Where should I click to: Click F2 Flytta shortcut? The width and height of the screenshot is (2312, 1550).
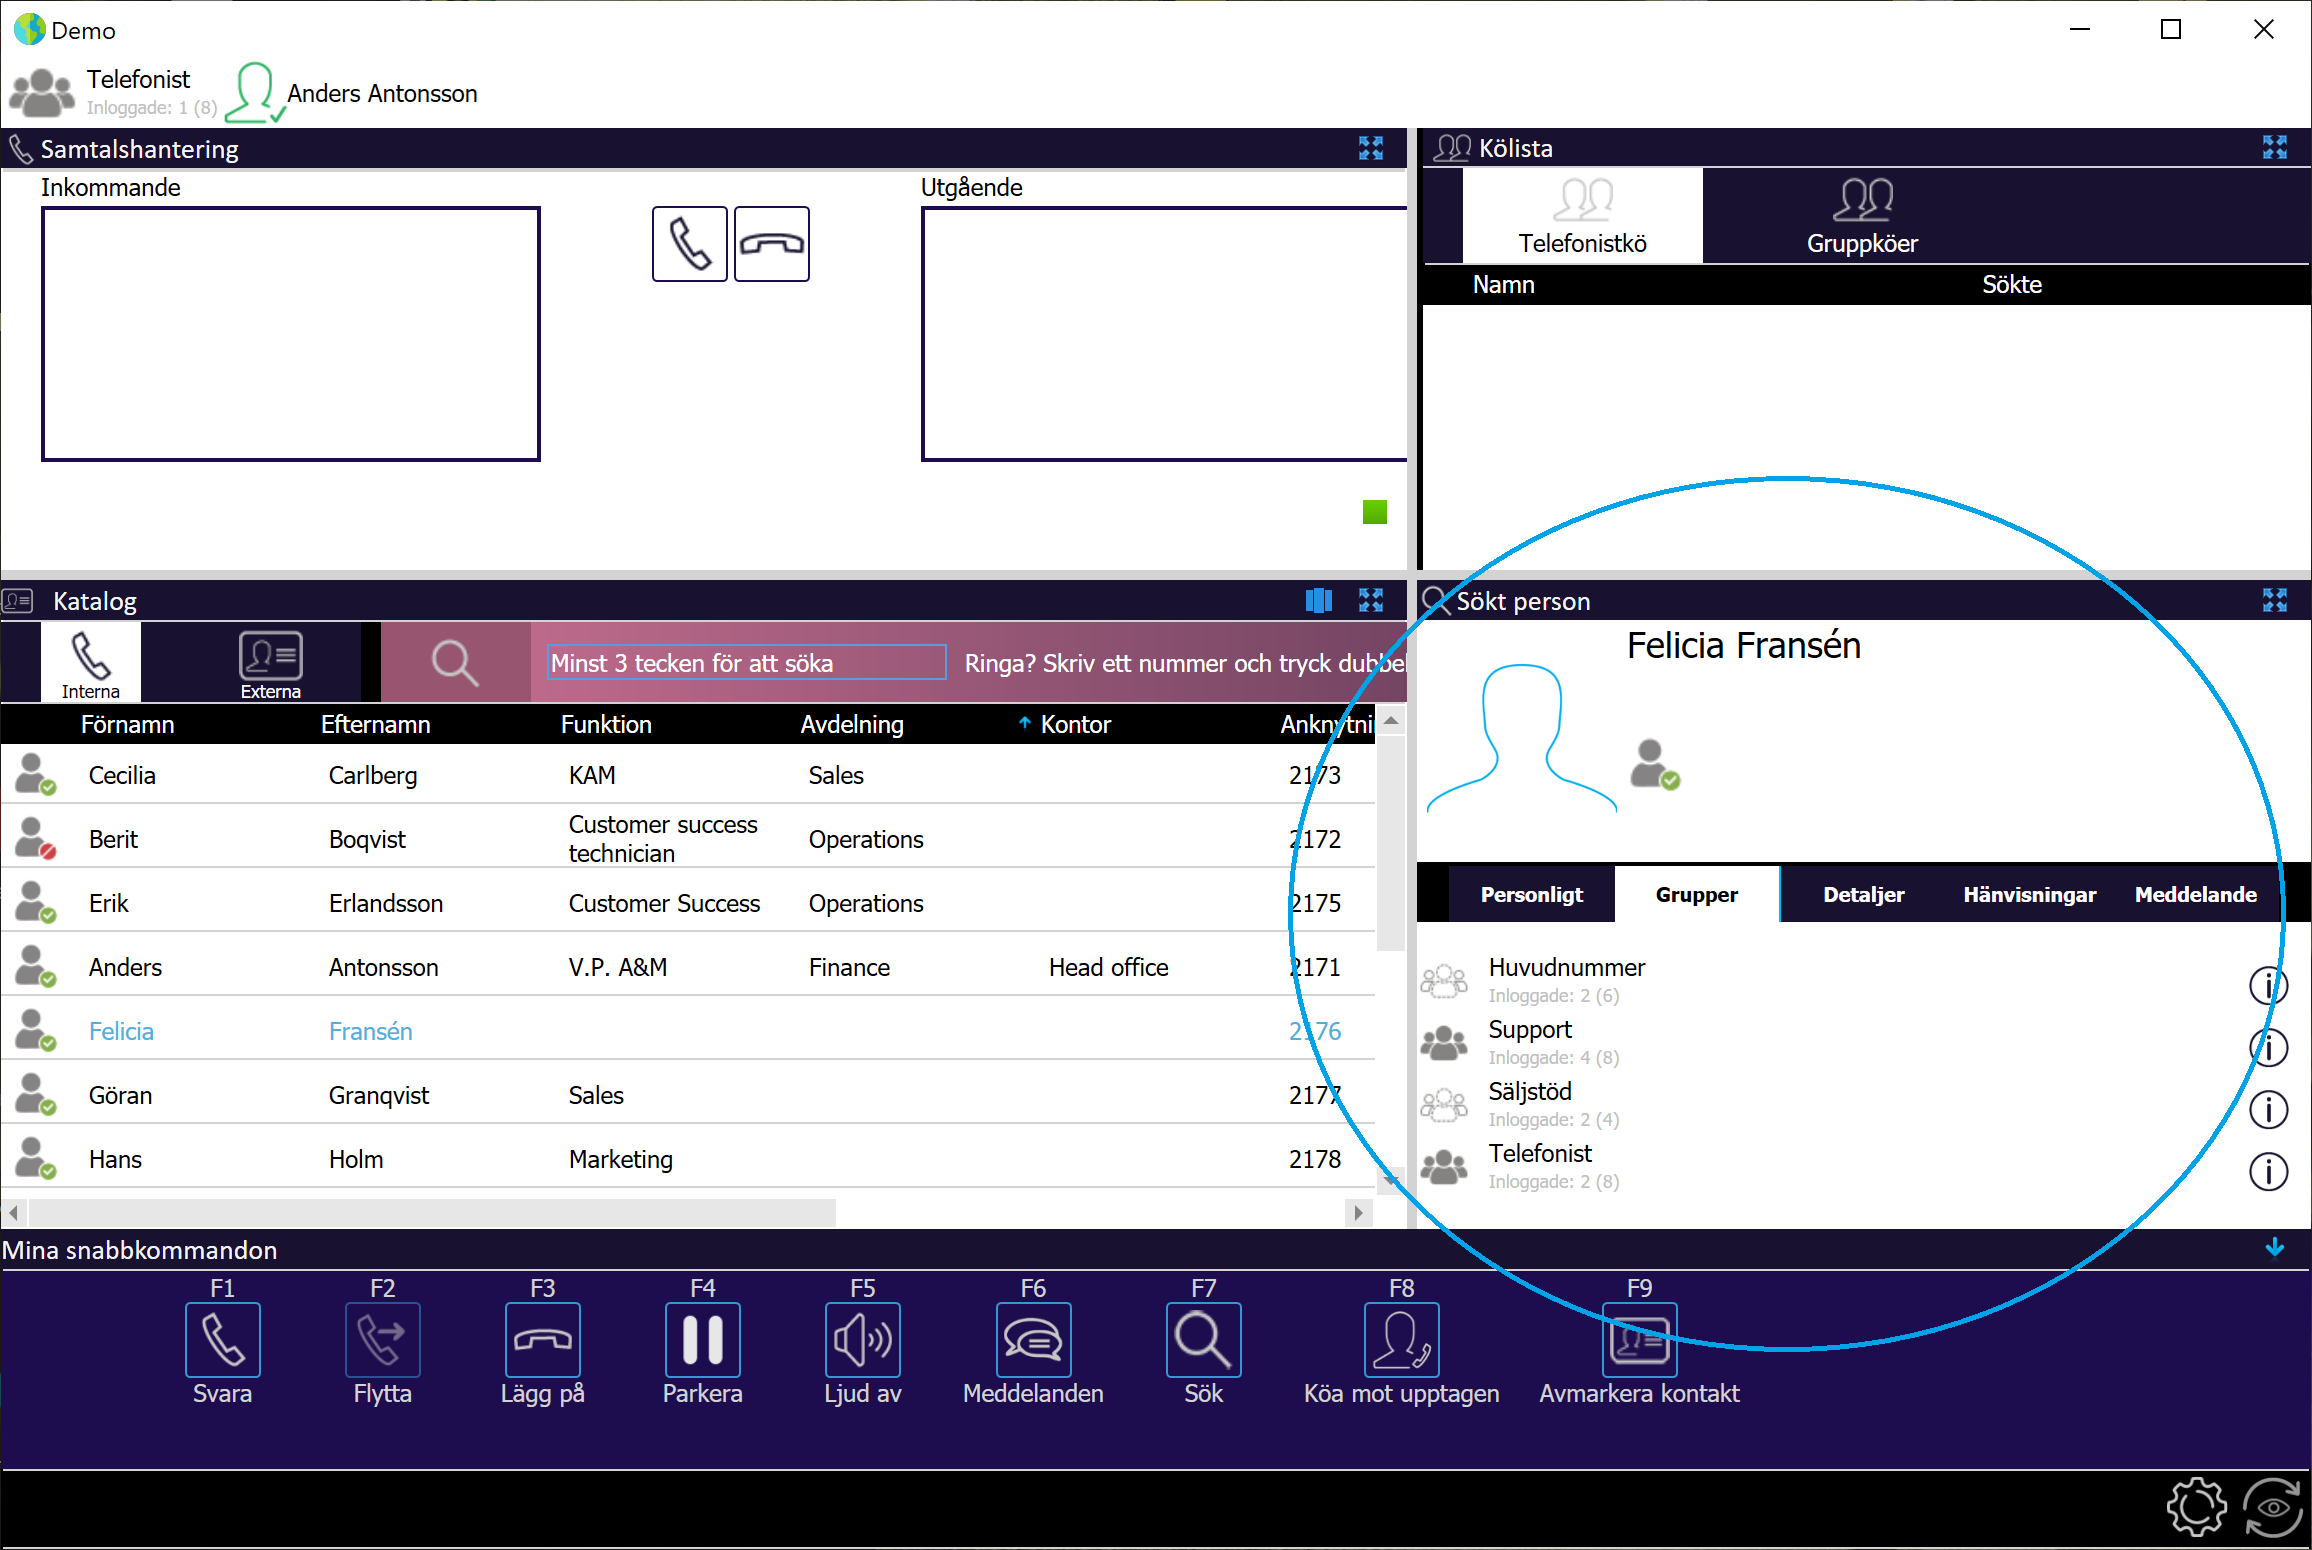[x=382, y=1340]
